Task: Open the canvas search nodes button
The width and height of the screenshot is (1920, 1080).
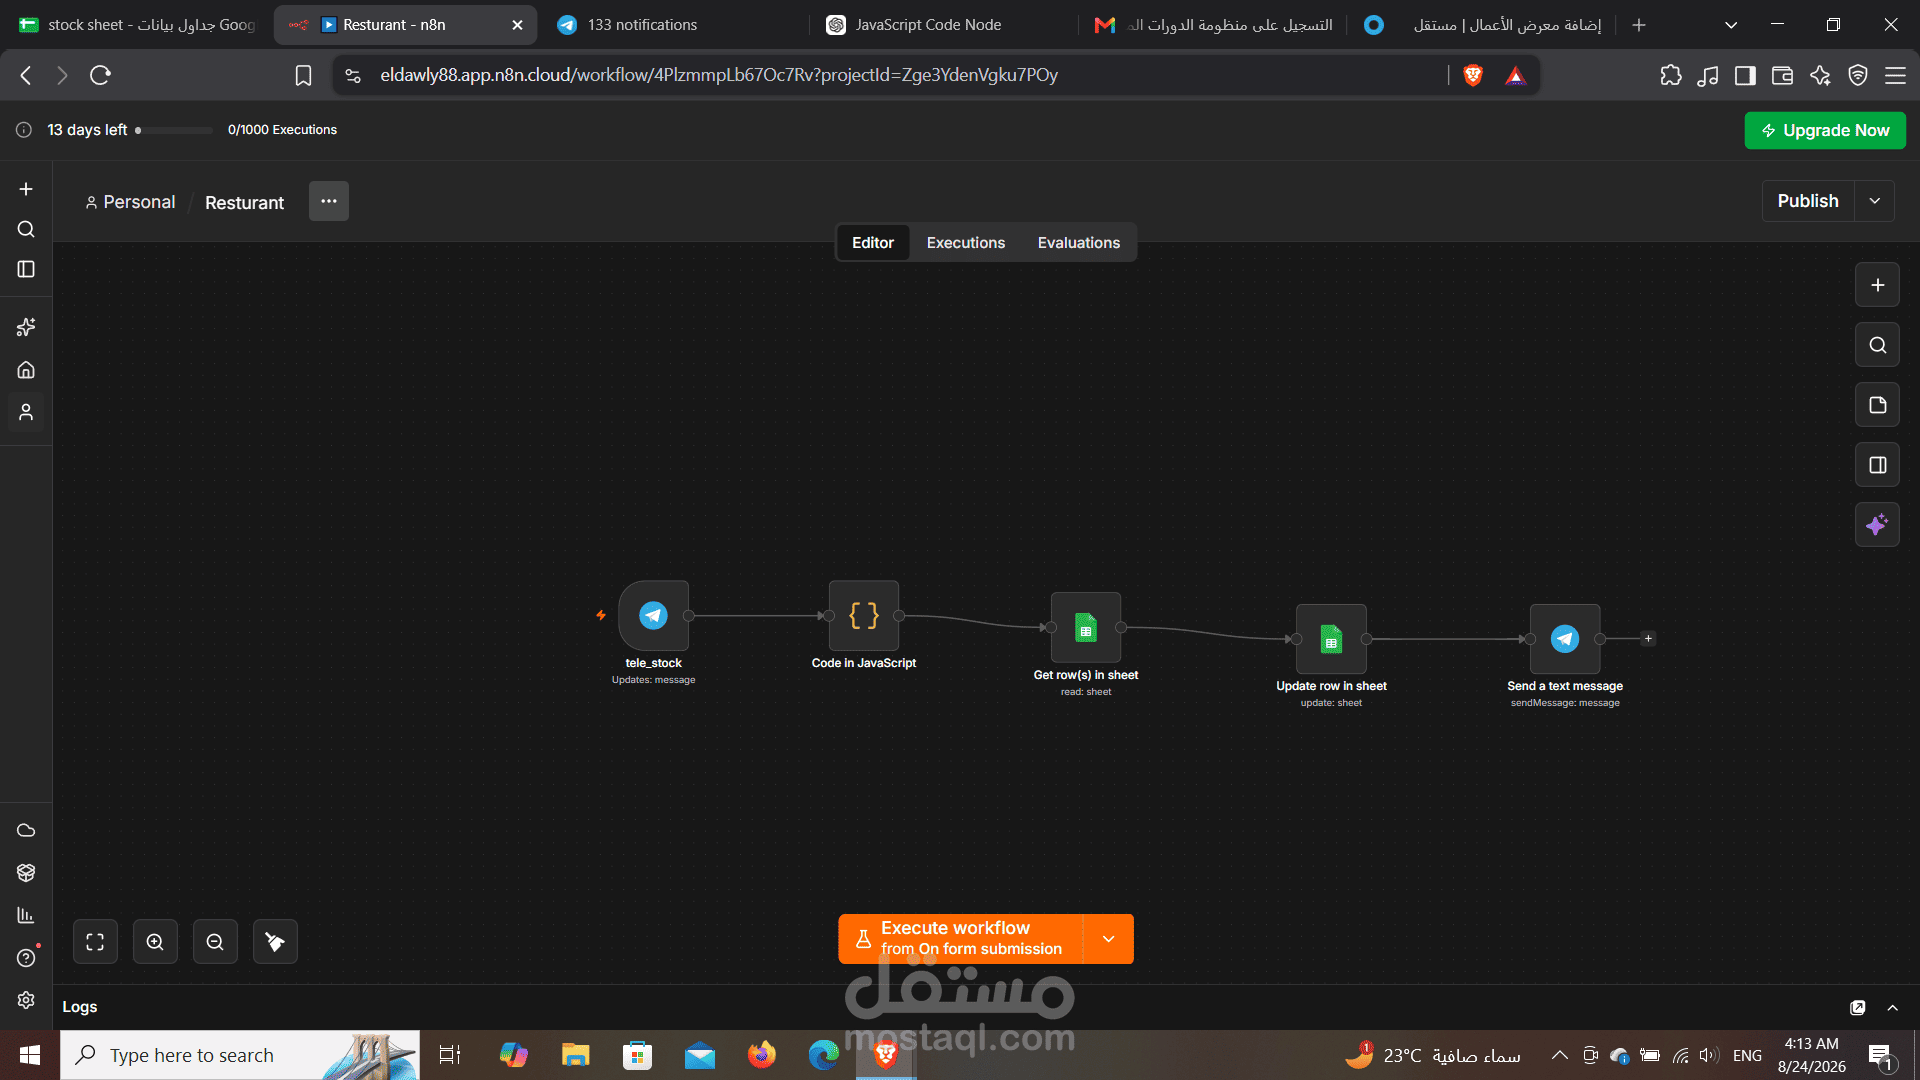Action: click(x=1877, y=345)
